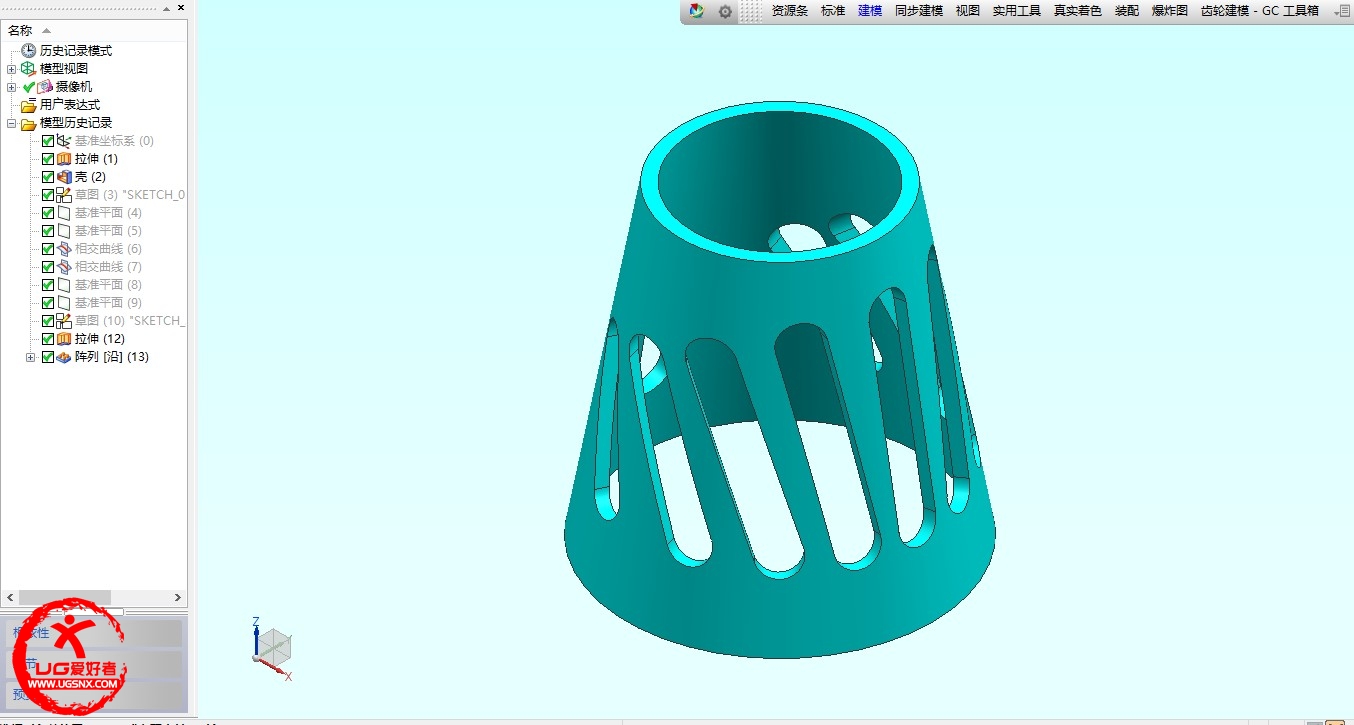
Task: Click the 相交曲线 (6) curve icon
Action: [64, 249]
